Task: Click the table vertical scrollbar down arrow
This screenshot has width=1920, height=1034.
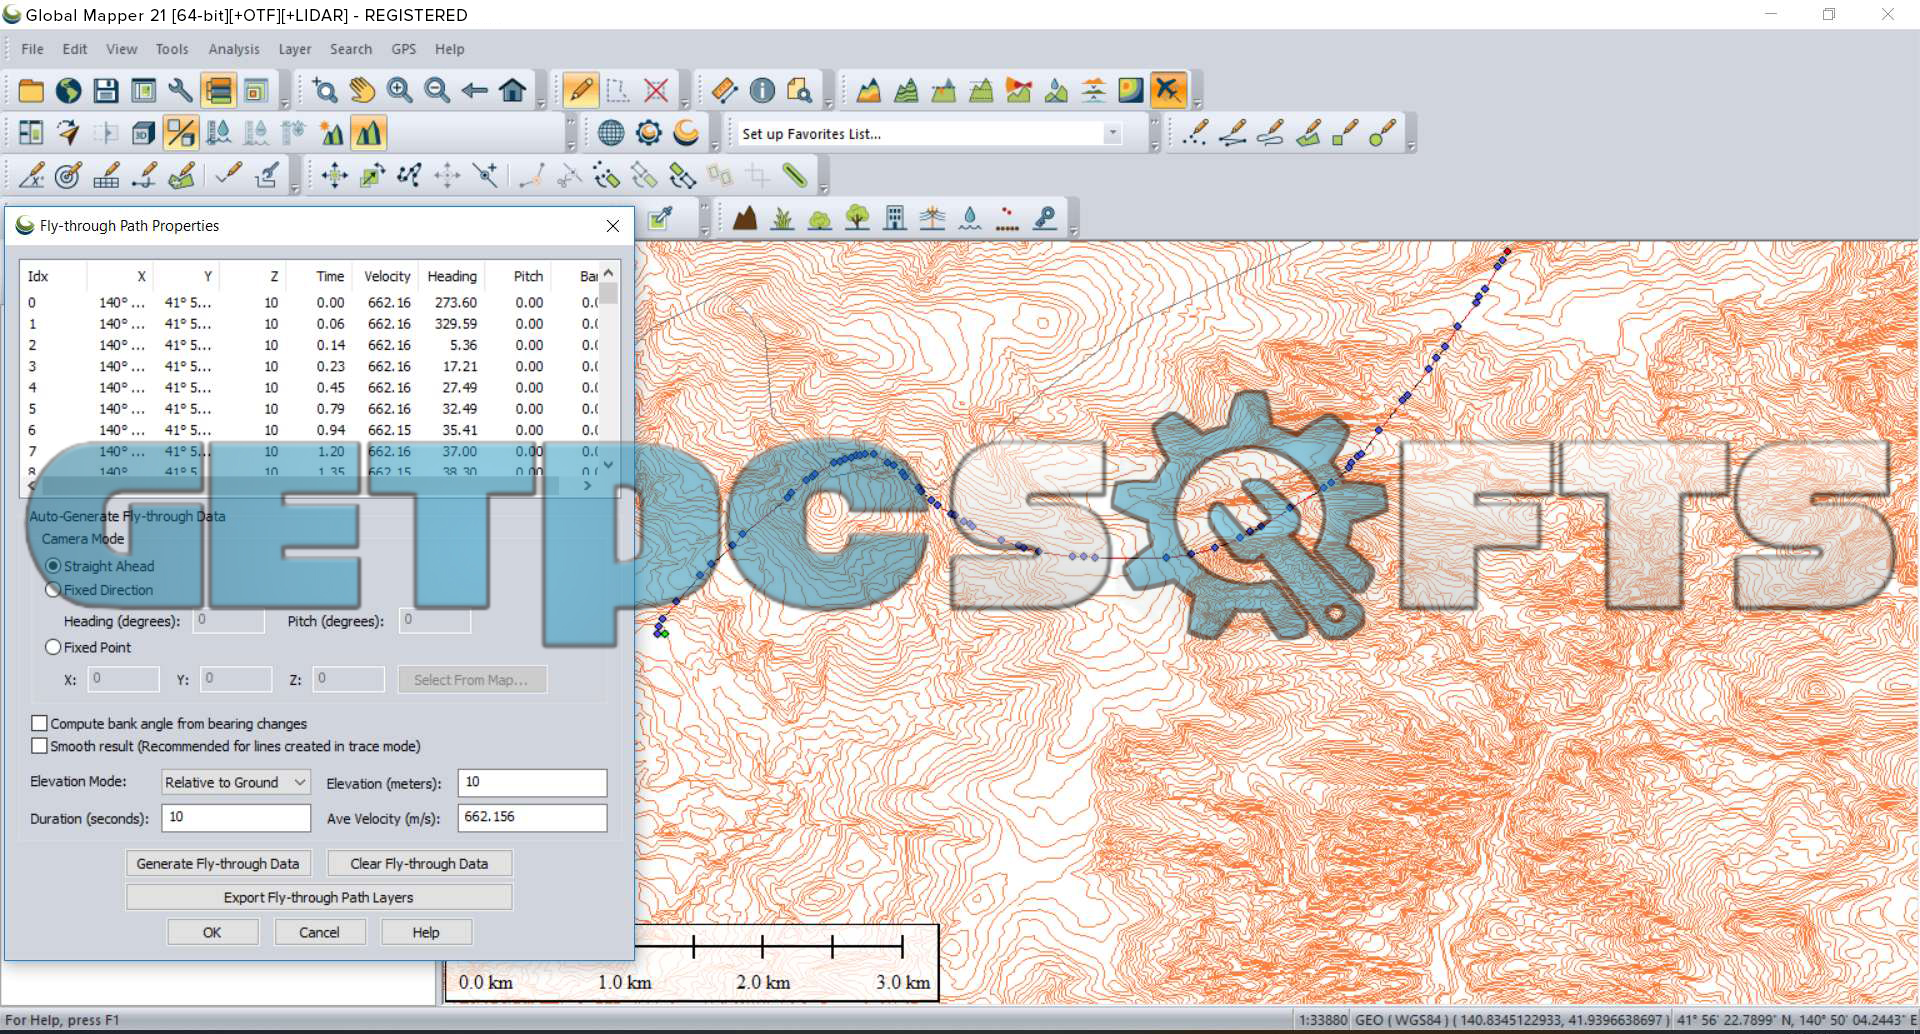Action: pyautogui.click(x=608, y=465)
